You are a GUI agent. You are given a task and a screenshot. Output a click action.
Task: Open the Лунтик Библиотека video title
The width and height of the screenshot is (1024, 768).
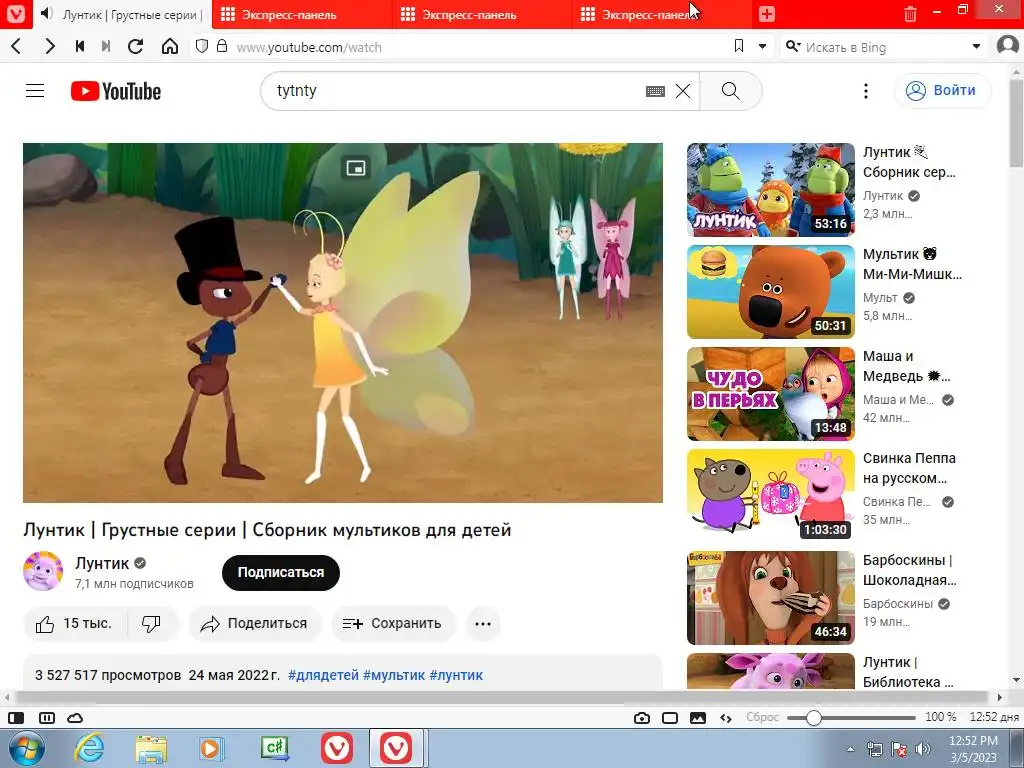pyautogui.click(x=908, y=672)
